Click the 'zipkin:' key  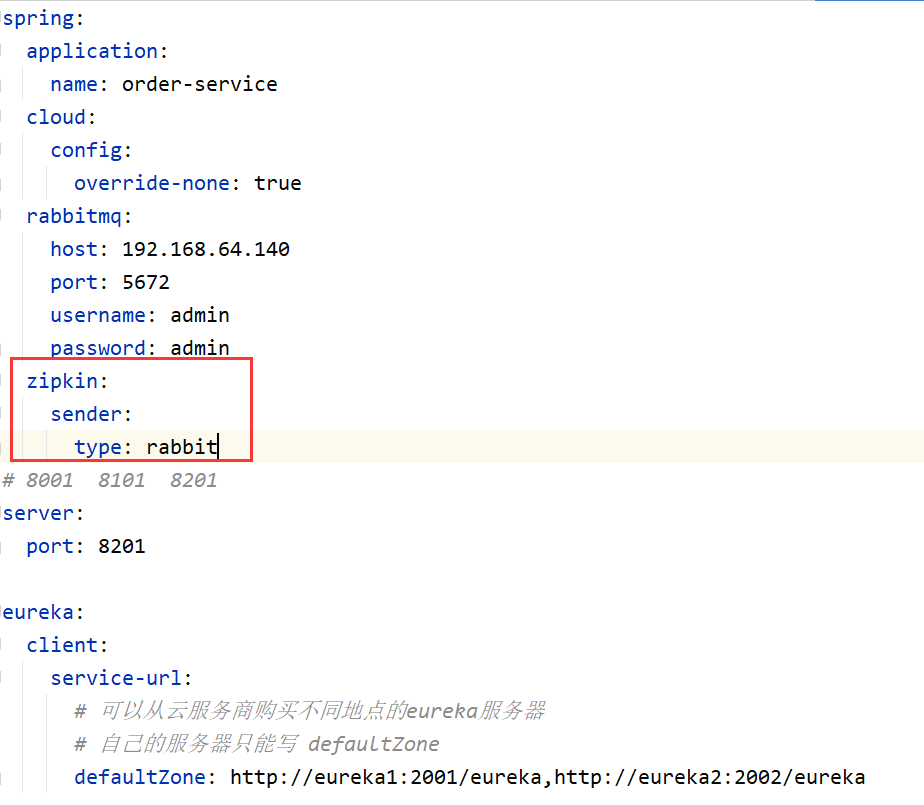[67, 381]
